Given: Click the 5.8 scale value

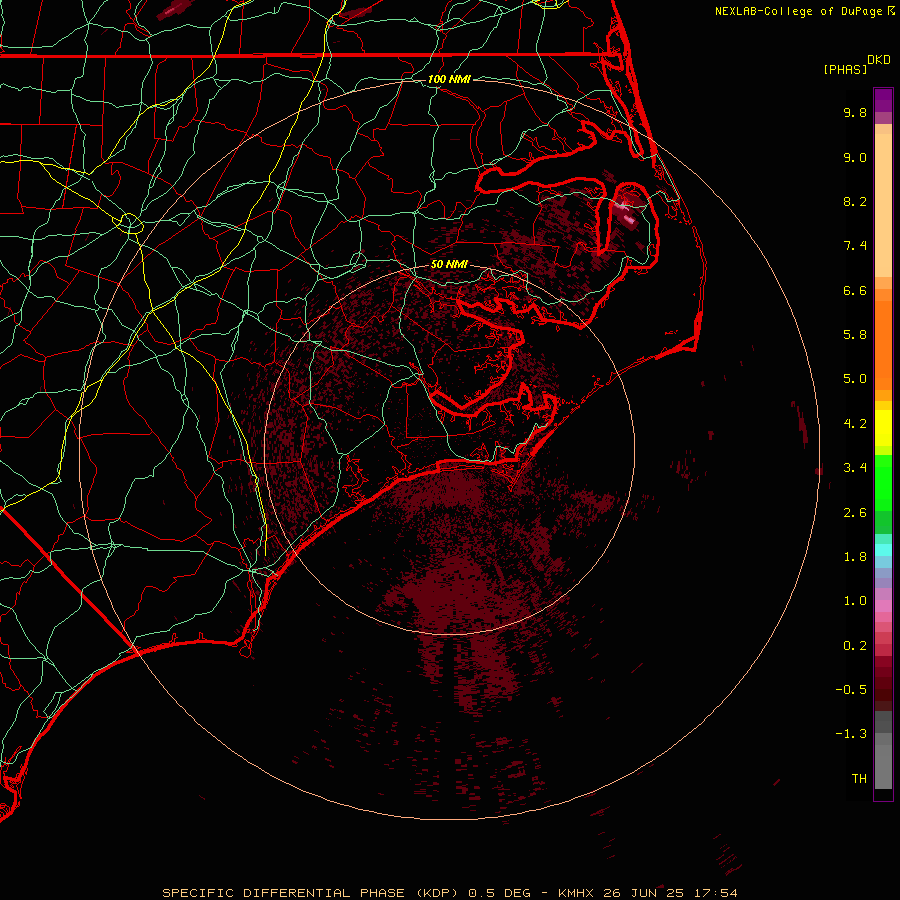Looking at the screenshot, I should tap(855, 335).
